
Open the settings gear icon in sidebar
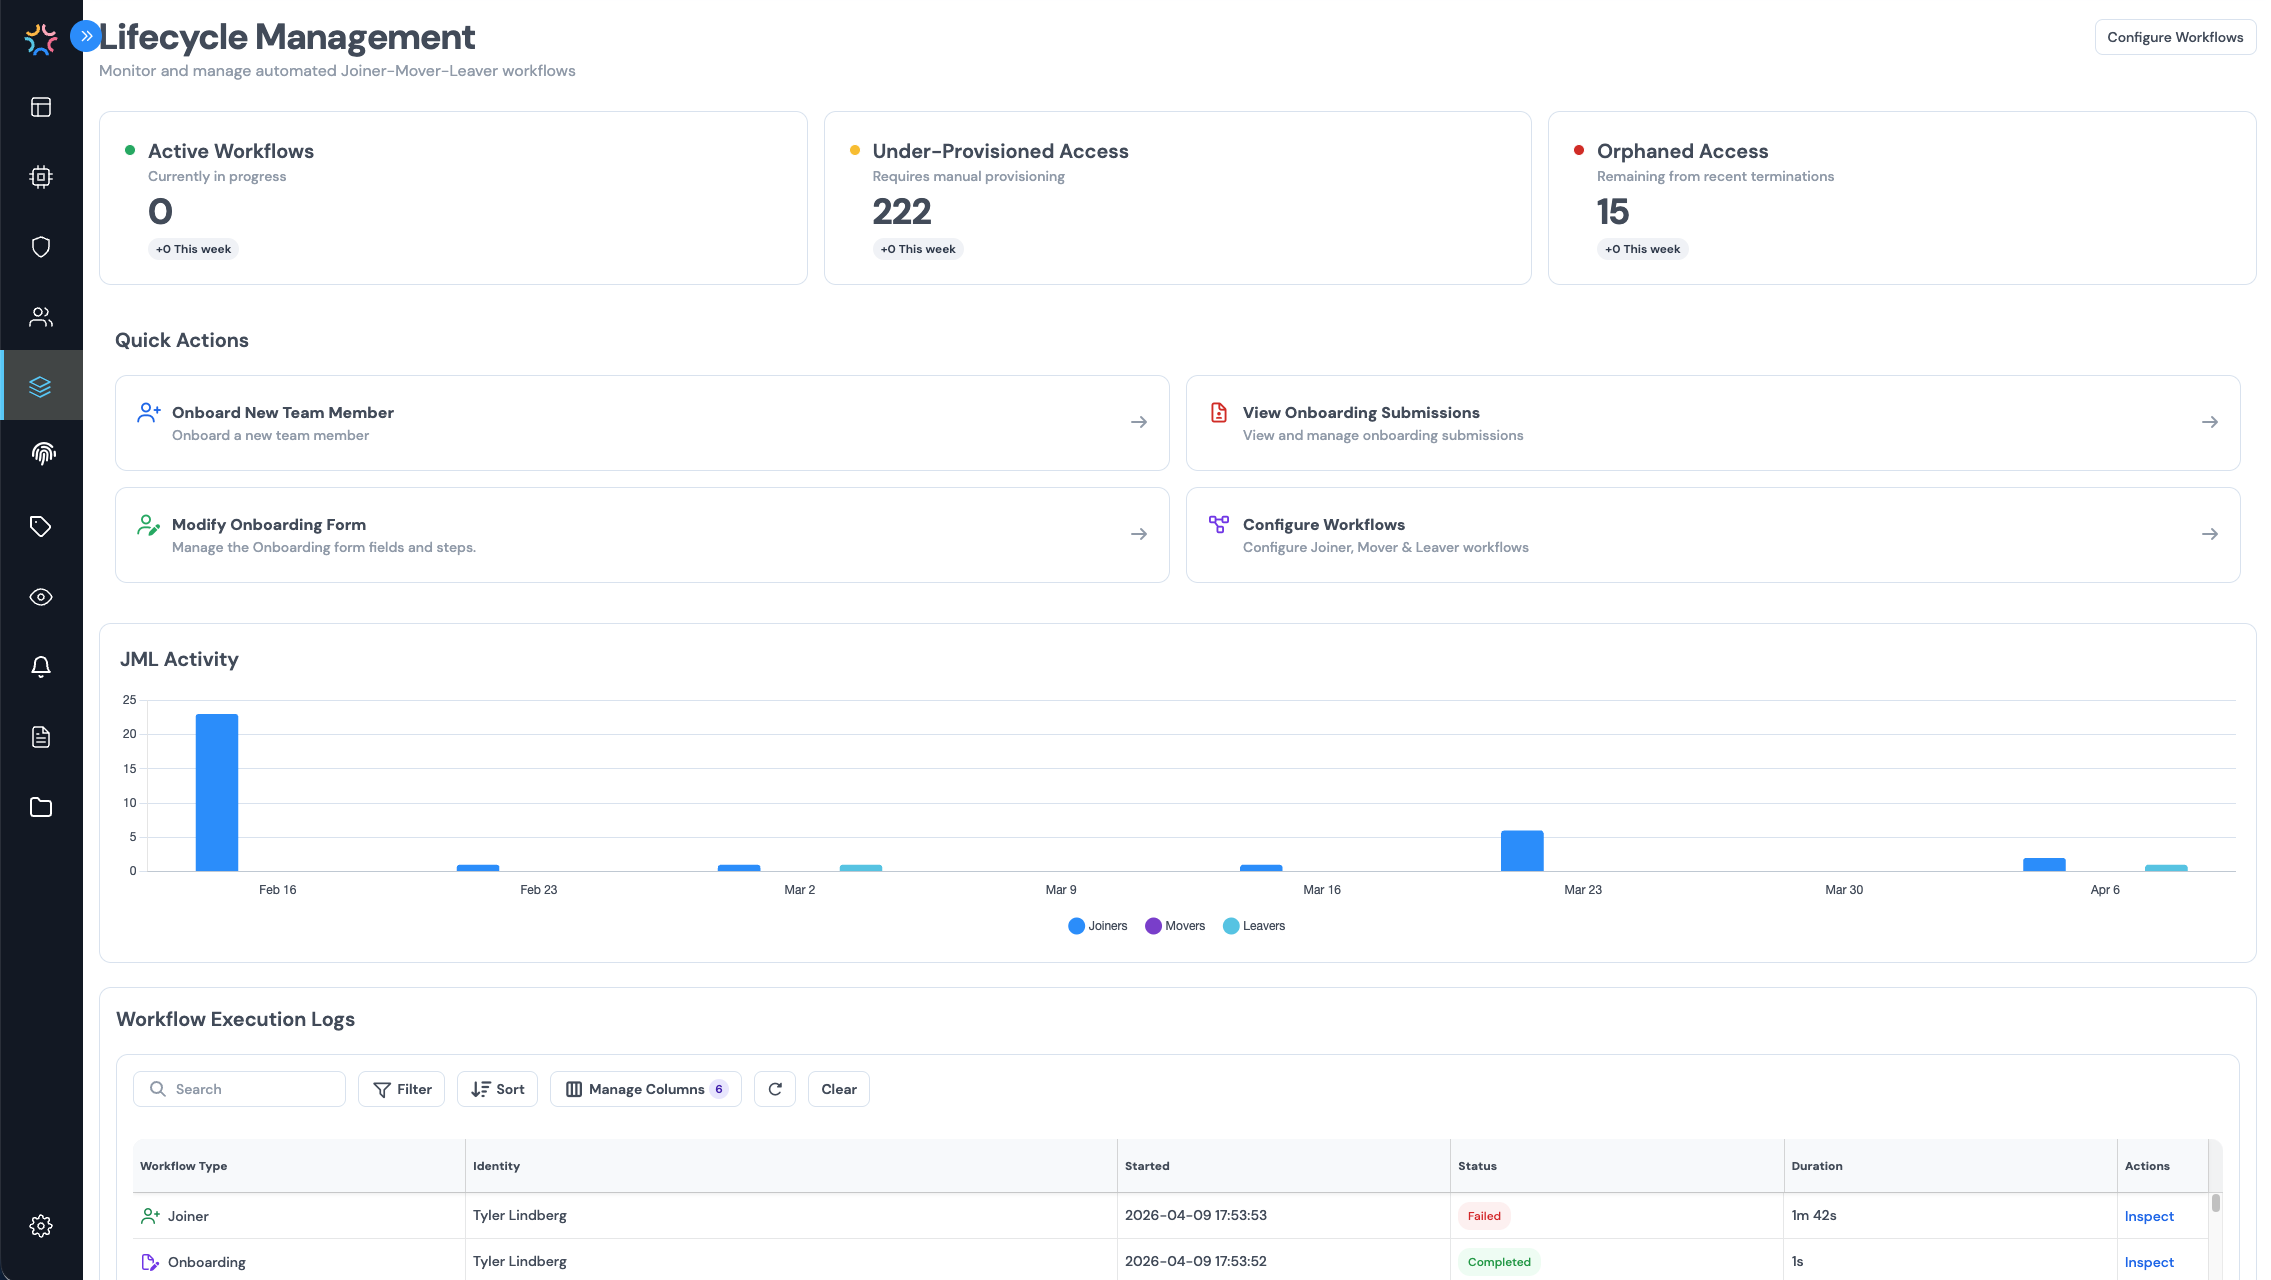click(41, 1226)
